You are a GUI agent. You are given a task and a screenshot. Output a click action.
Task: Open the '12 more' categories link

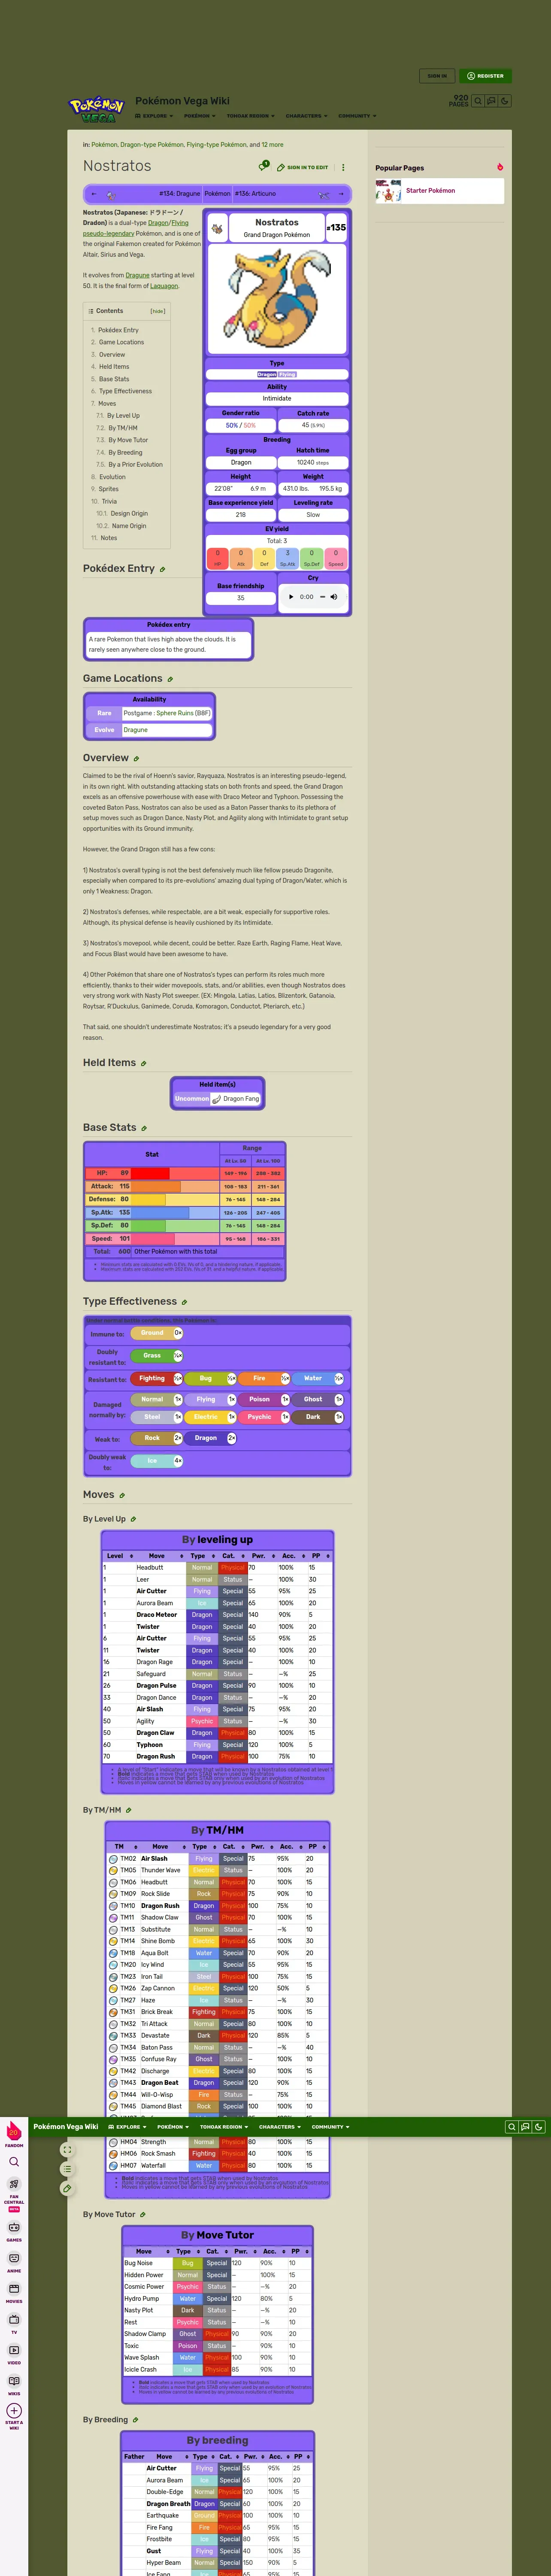pyautogui.click(x=272, y=145)
